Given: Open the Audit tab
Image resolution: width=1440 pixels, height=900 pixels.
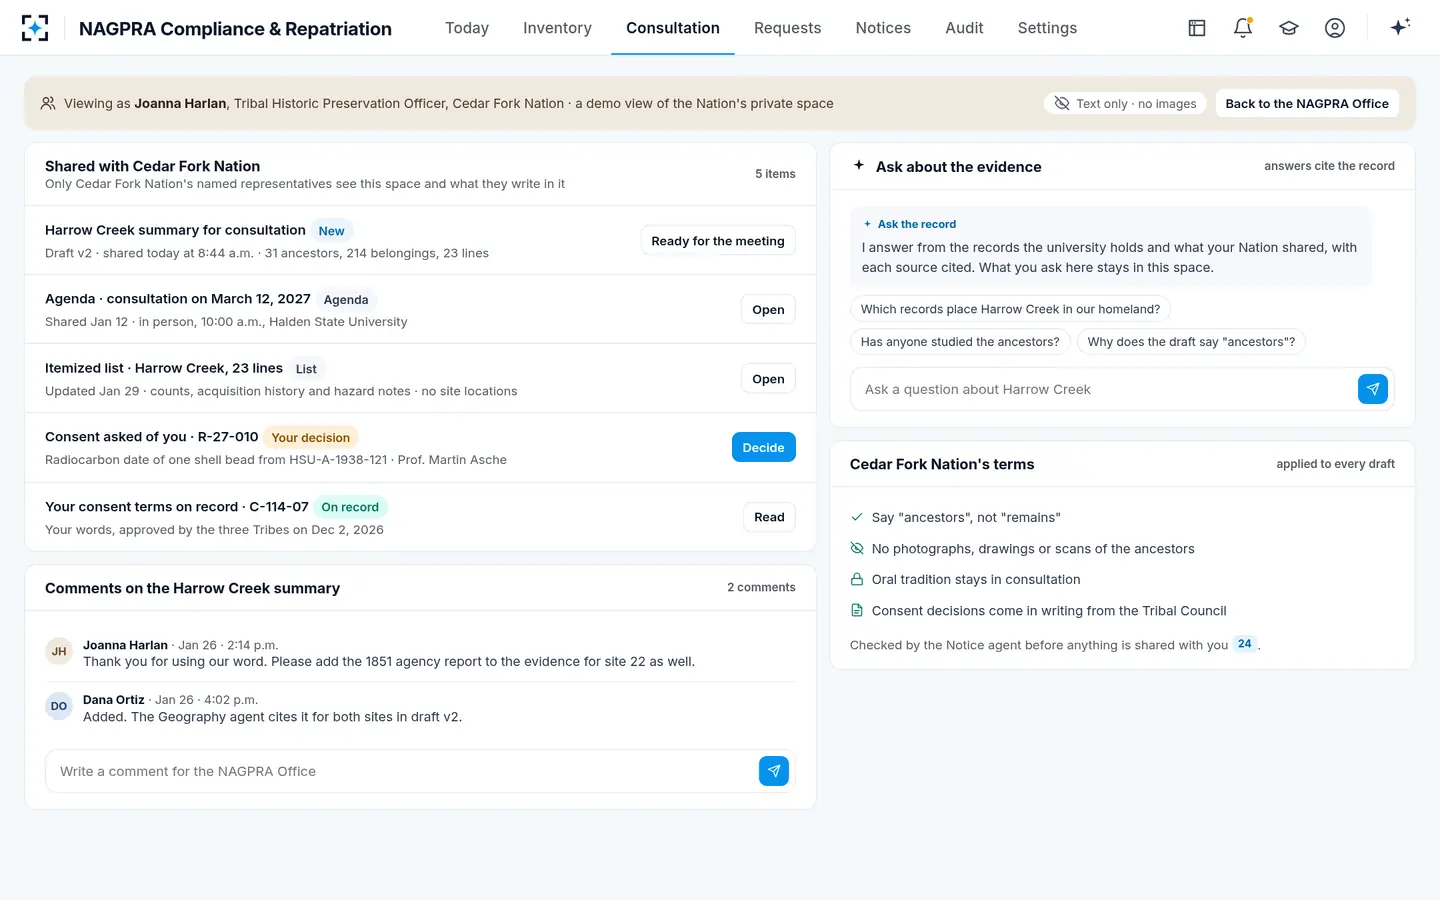Looking at the screenshot, I should pyautogui.click(x=964, y=28).
